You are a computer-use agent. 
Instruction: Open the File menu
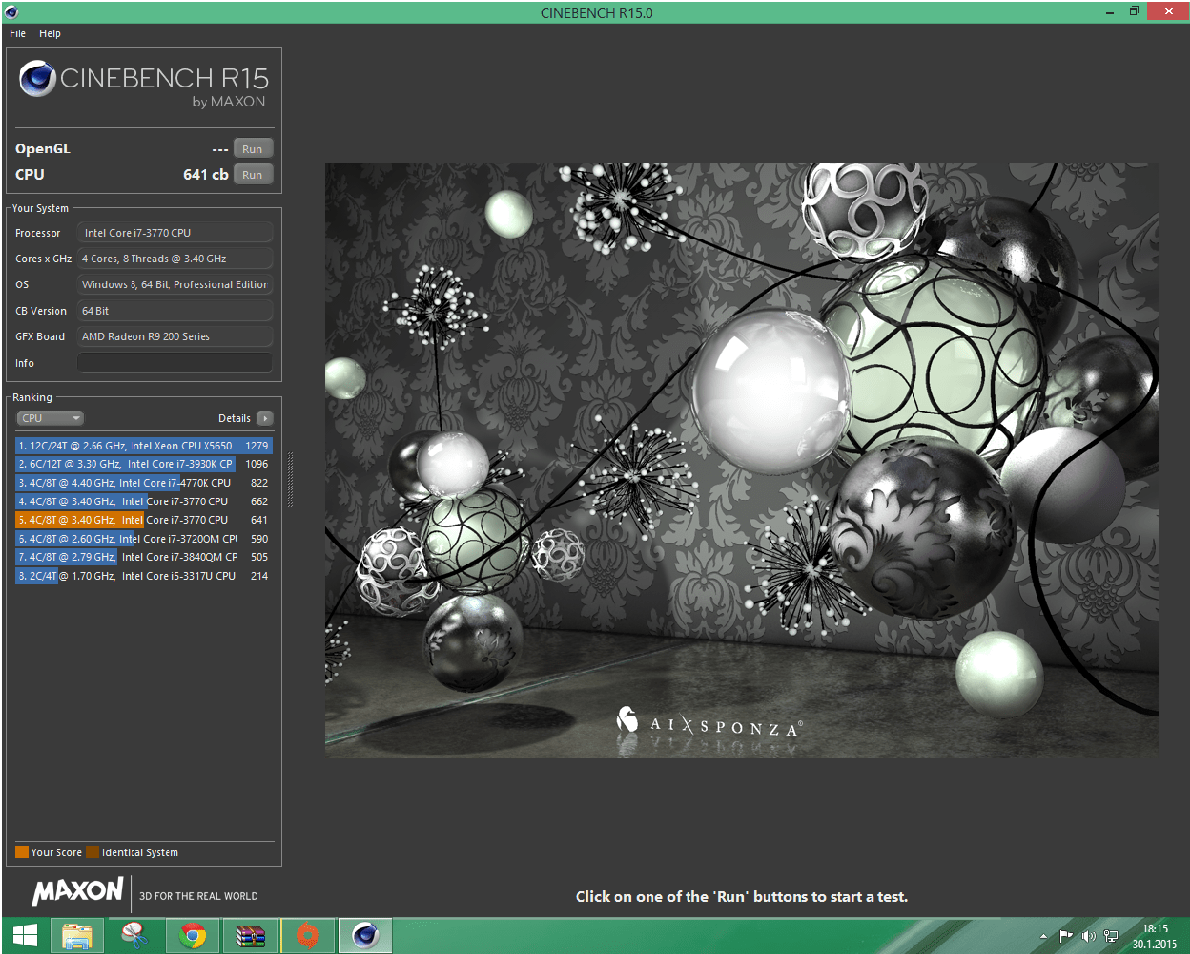(x=18, y=33)
